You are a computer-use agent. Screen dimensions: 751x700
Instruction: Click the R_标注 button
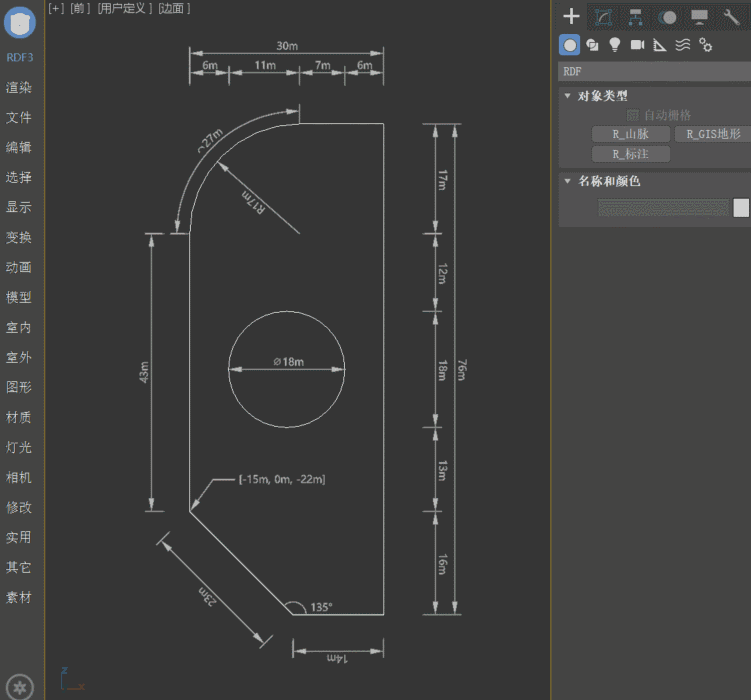click(x=630, y=154)
